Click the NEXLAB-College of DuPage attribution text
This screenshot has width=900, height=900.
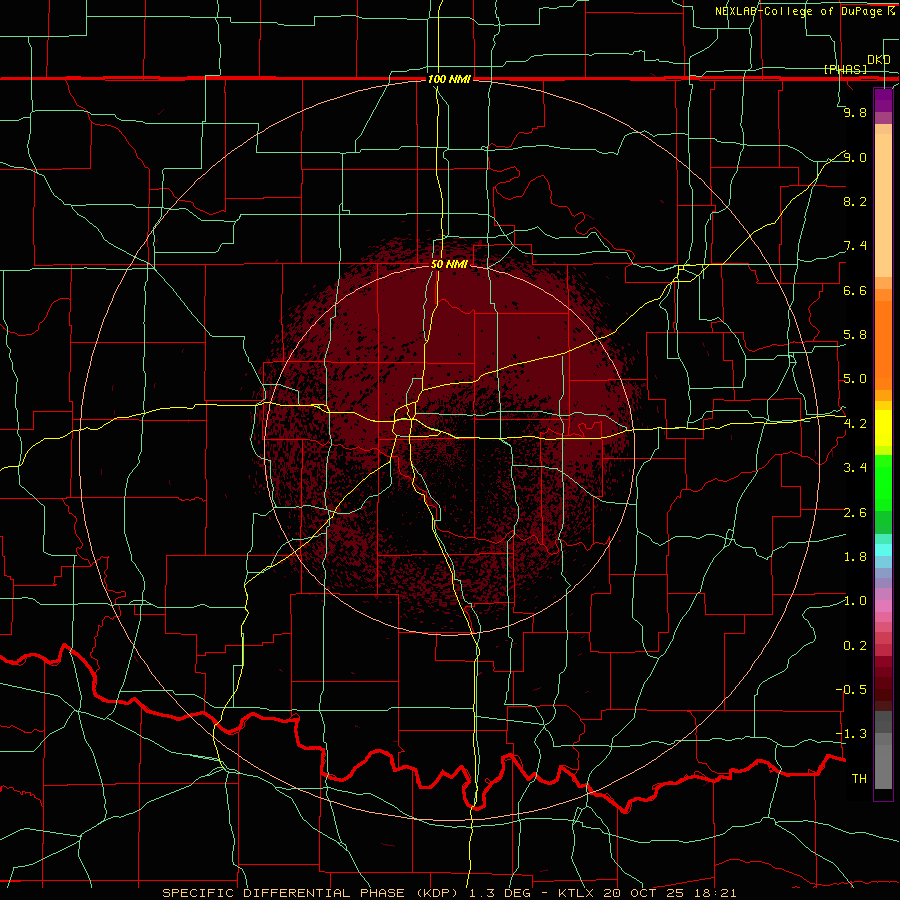click(x=800, y=11)
